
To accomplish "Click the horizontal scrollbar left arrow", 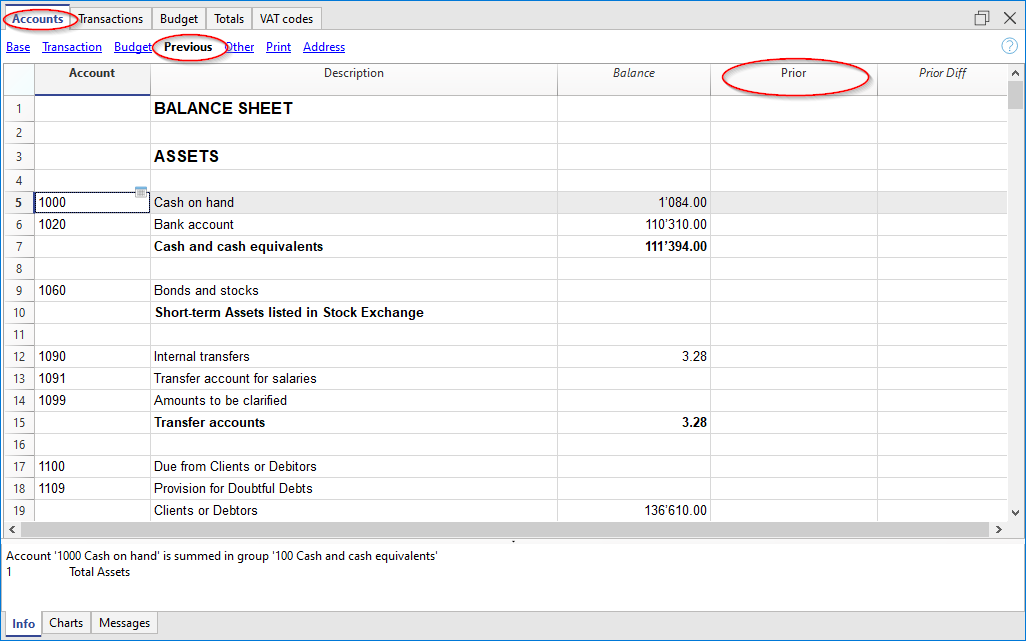I will tap(12, 529).
